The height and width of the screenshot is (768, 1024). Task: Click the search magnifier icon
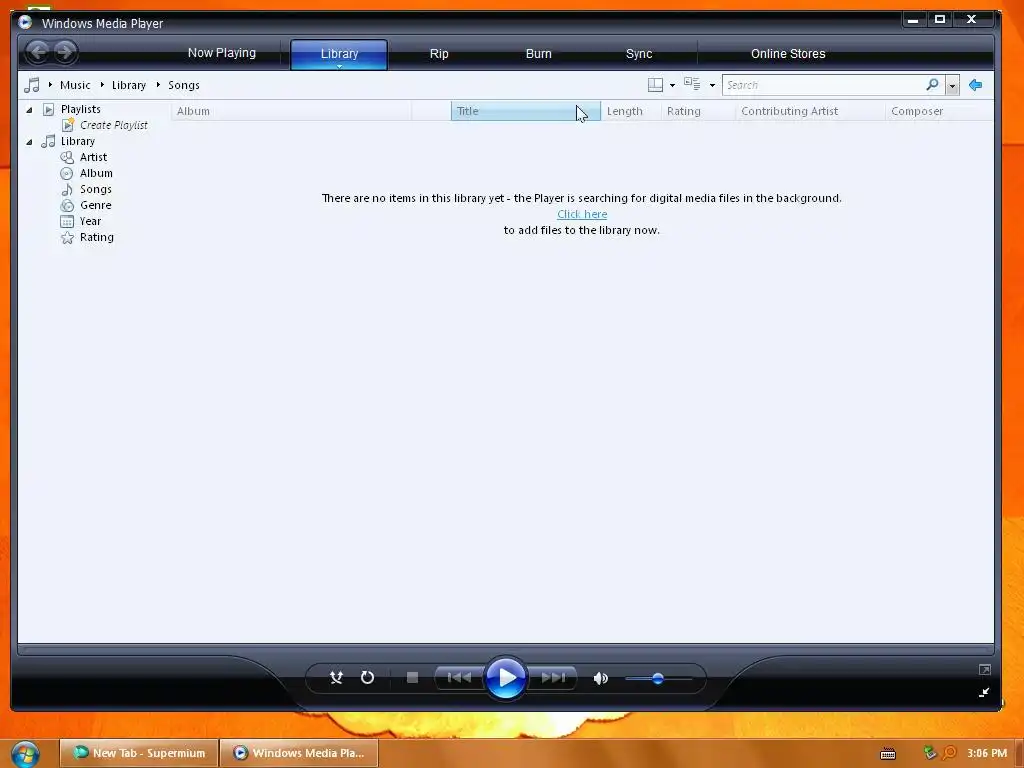tap(933, 84)
